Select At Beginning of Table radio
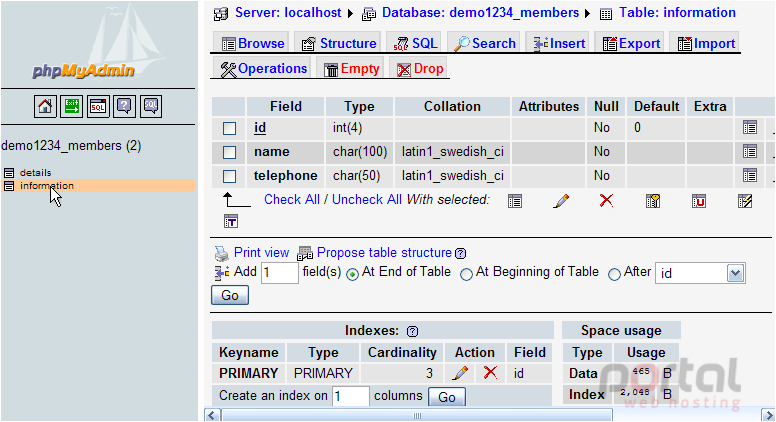 click(x=466, y=275)
